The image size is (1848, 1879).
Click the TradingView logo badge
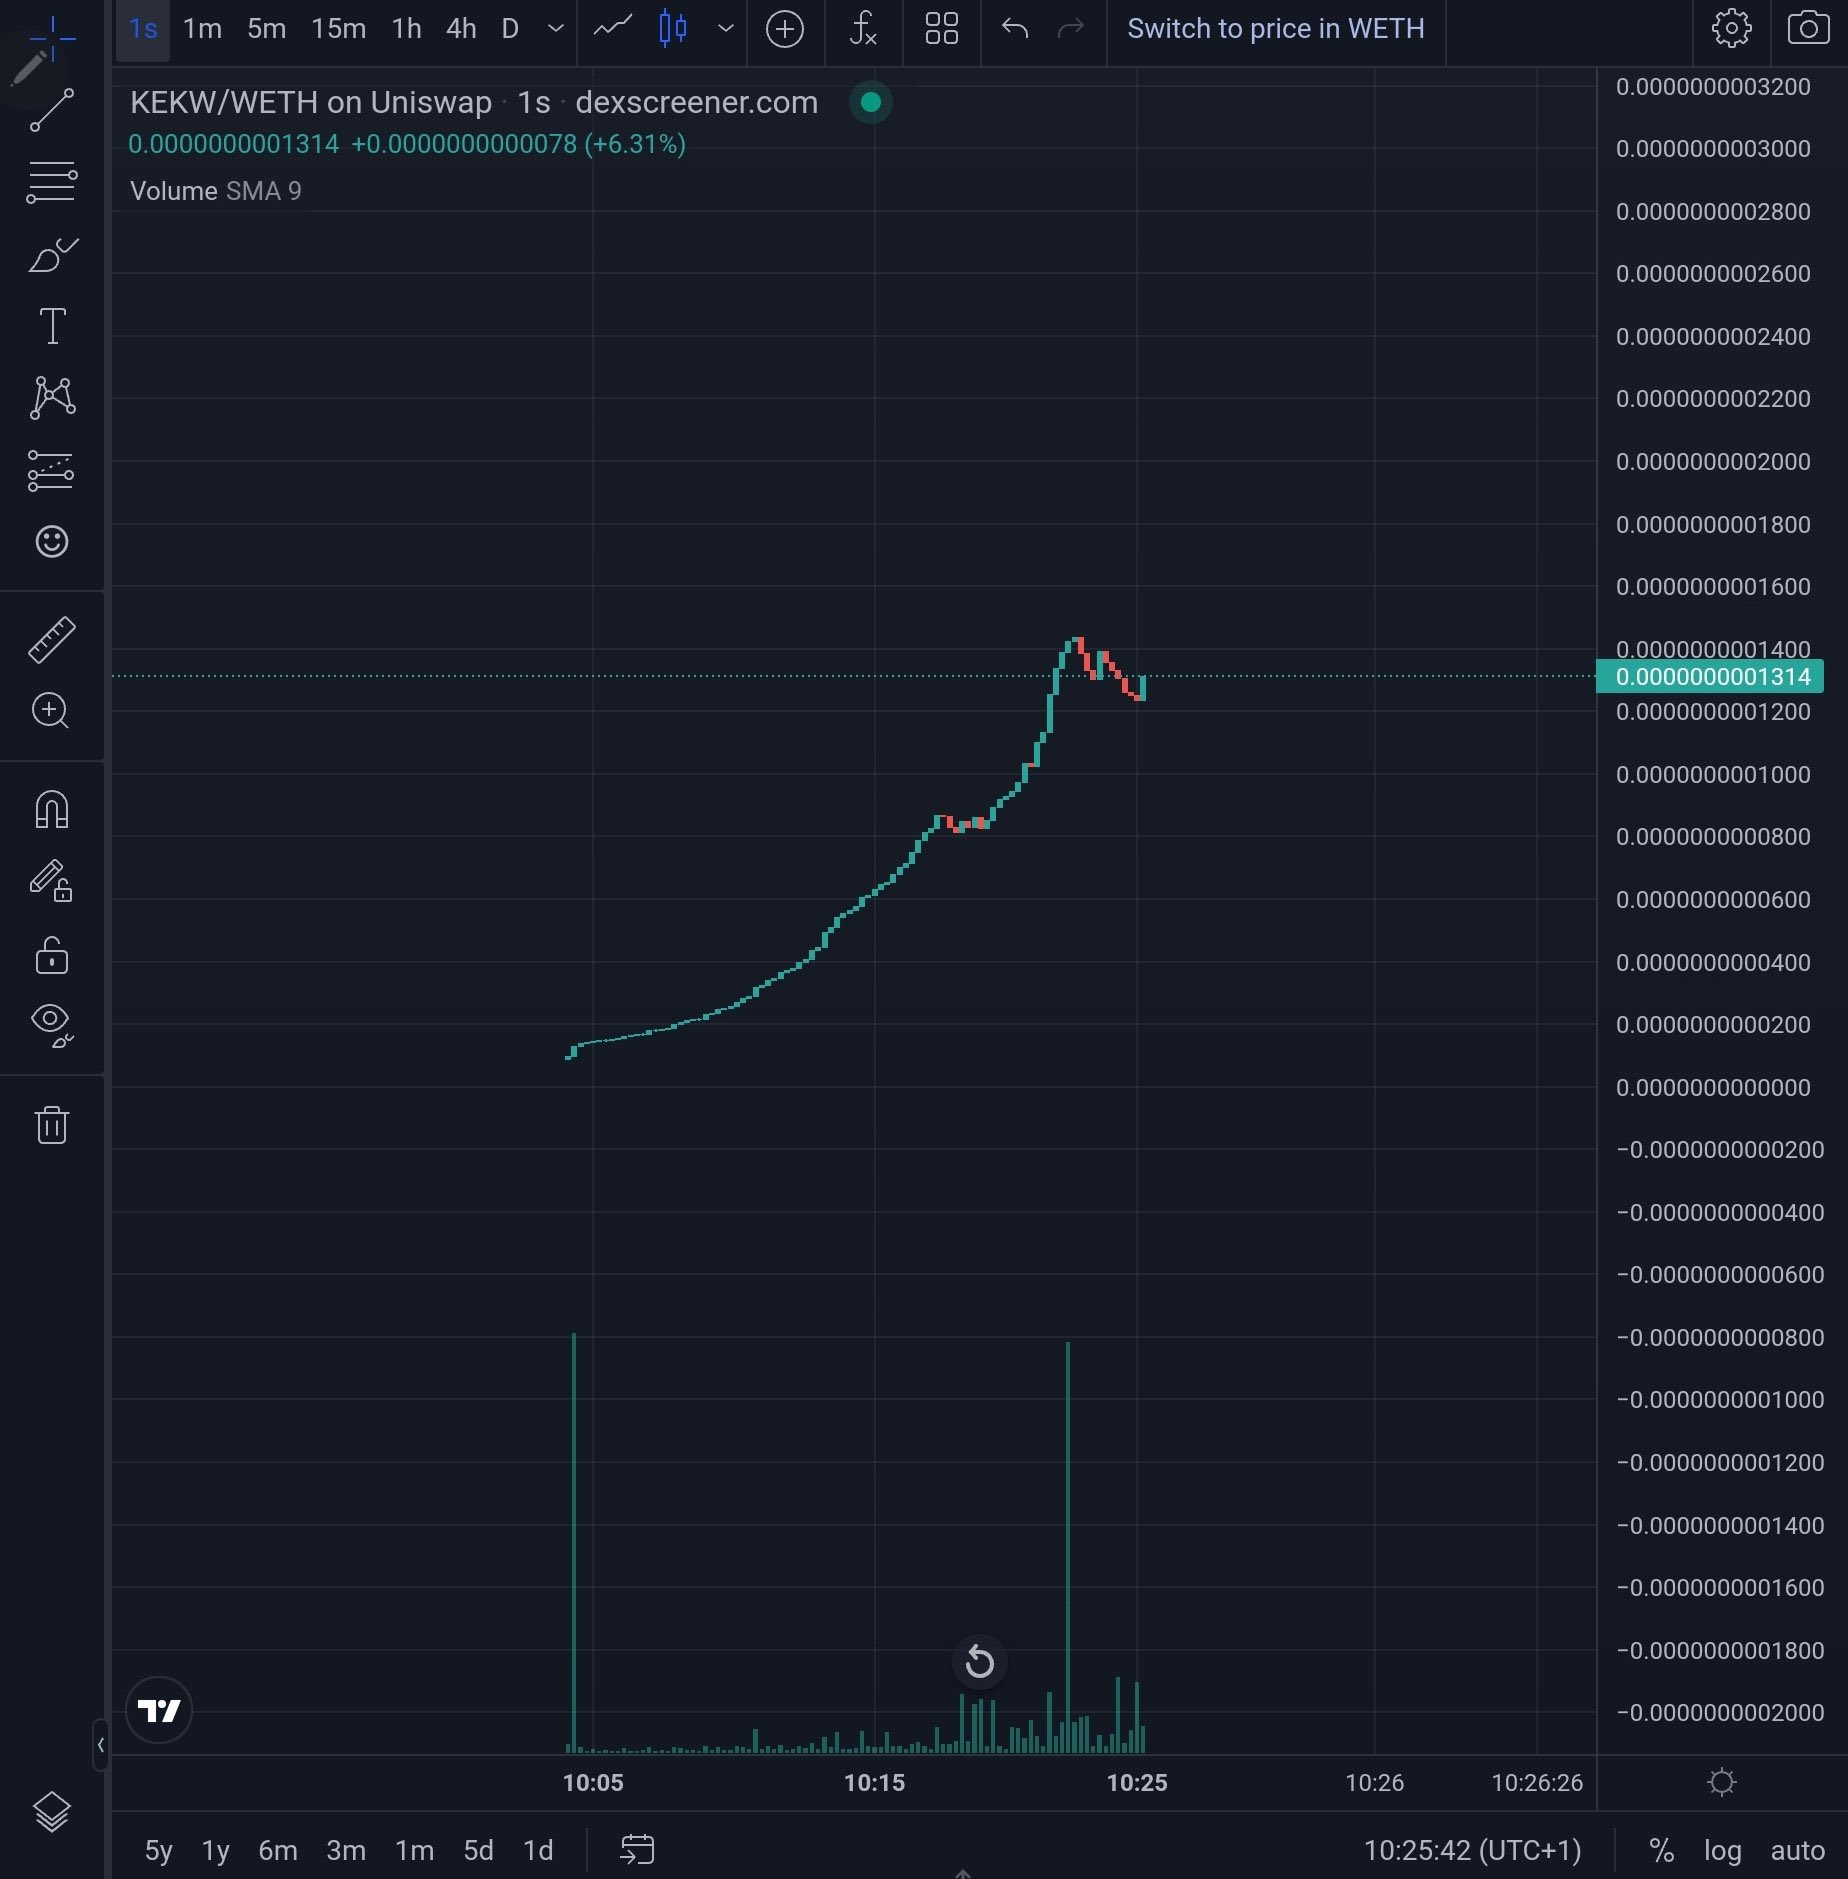point(159,1710)
